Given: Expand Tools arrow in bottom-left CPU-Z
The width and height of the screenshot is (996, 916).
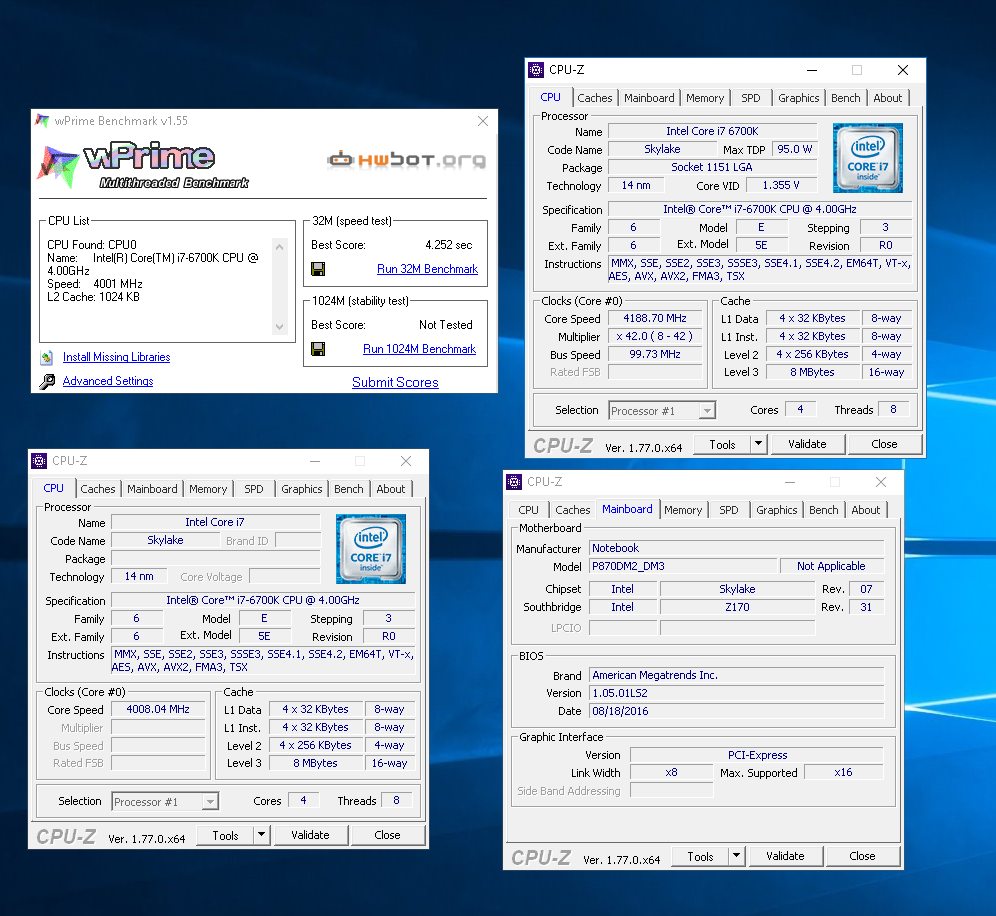Looking at the screenshot, I should 262,835.
